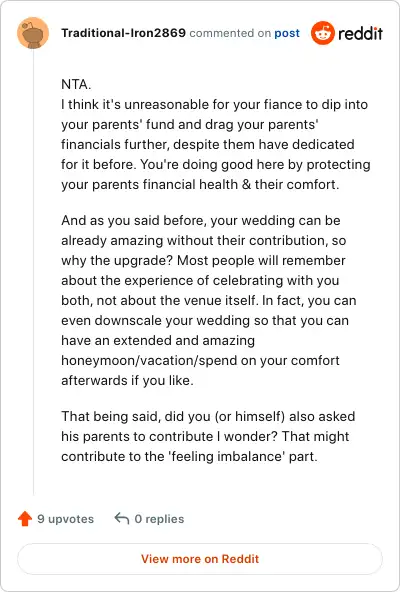Open the commenter's Snoo avatar
Screen dimensions: 400x592
click(33, 33)
